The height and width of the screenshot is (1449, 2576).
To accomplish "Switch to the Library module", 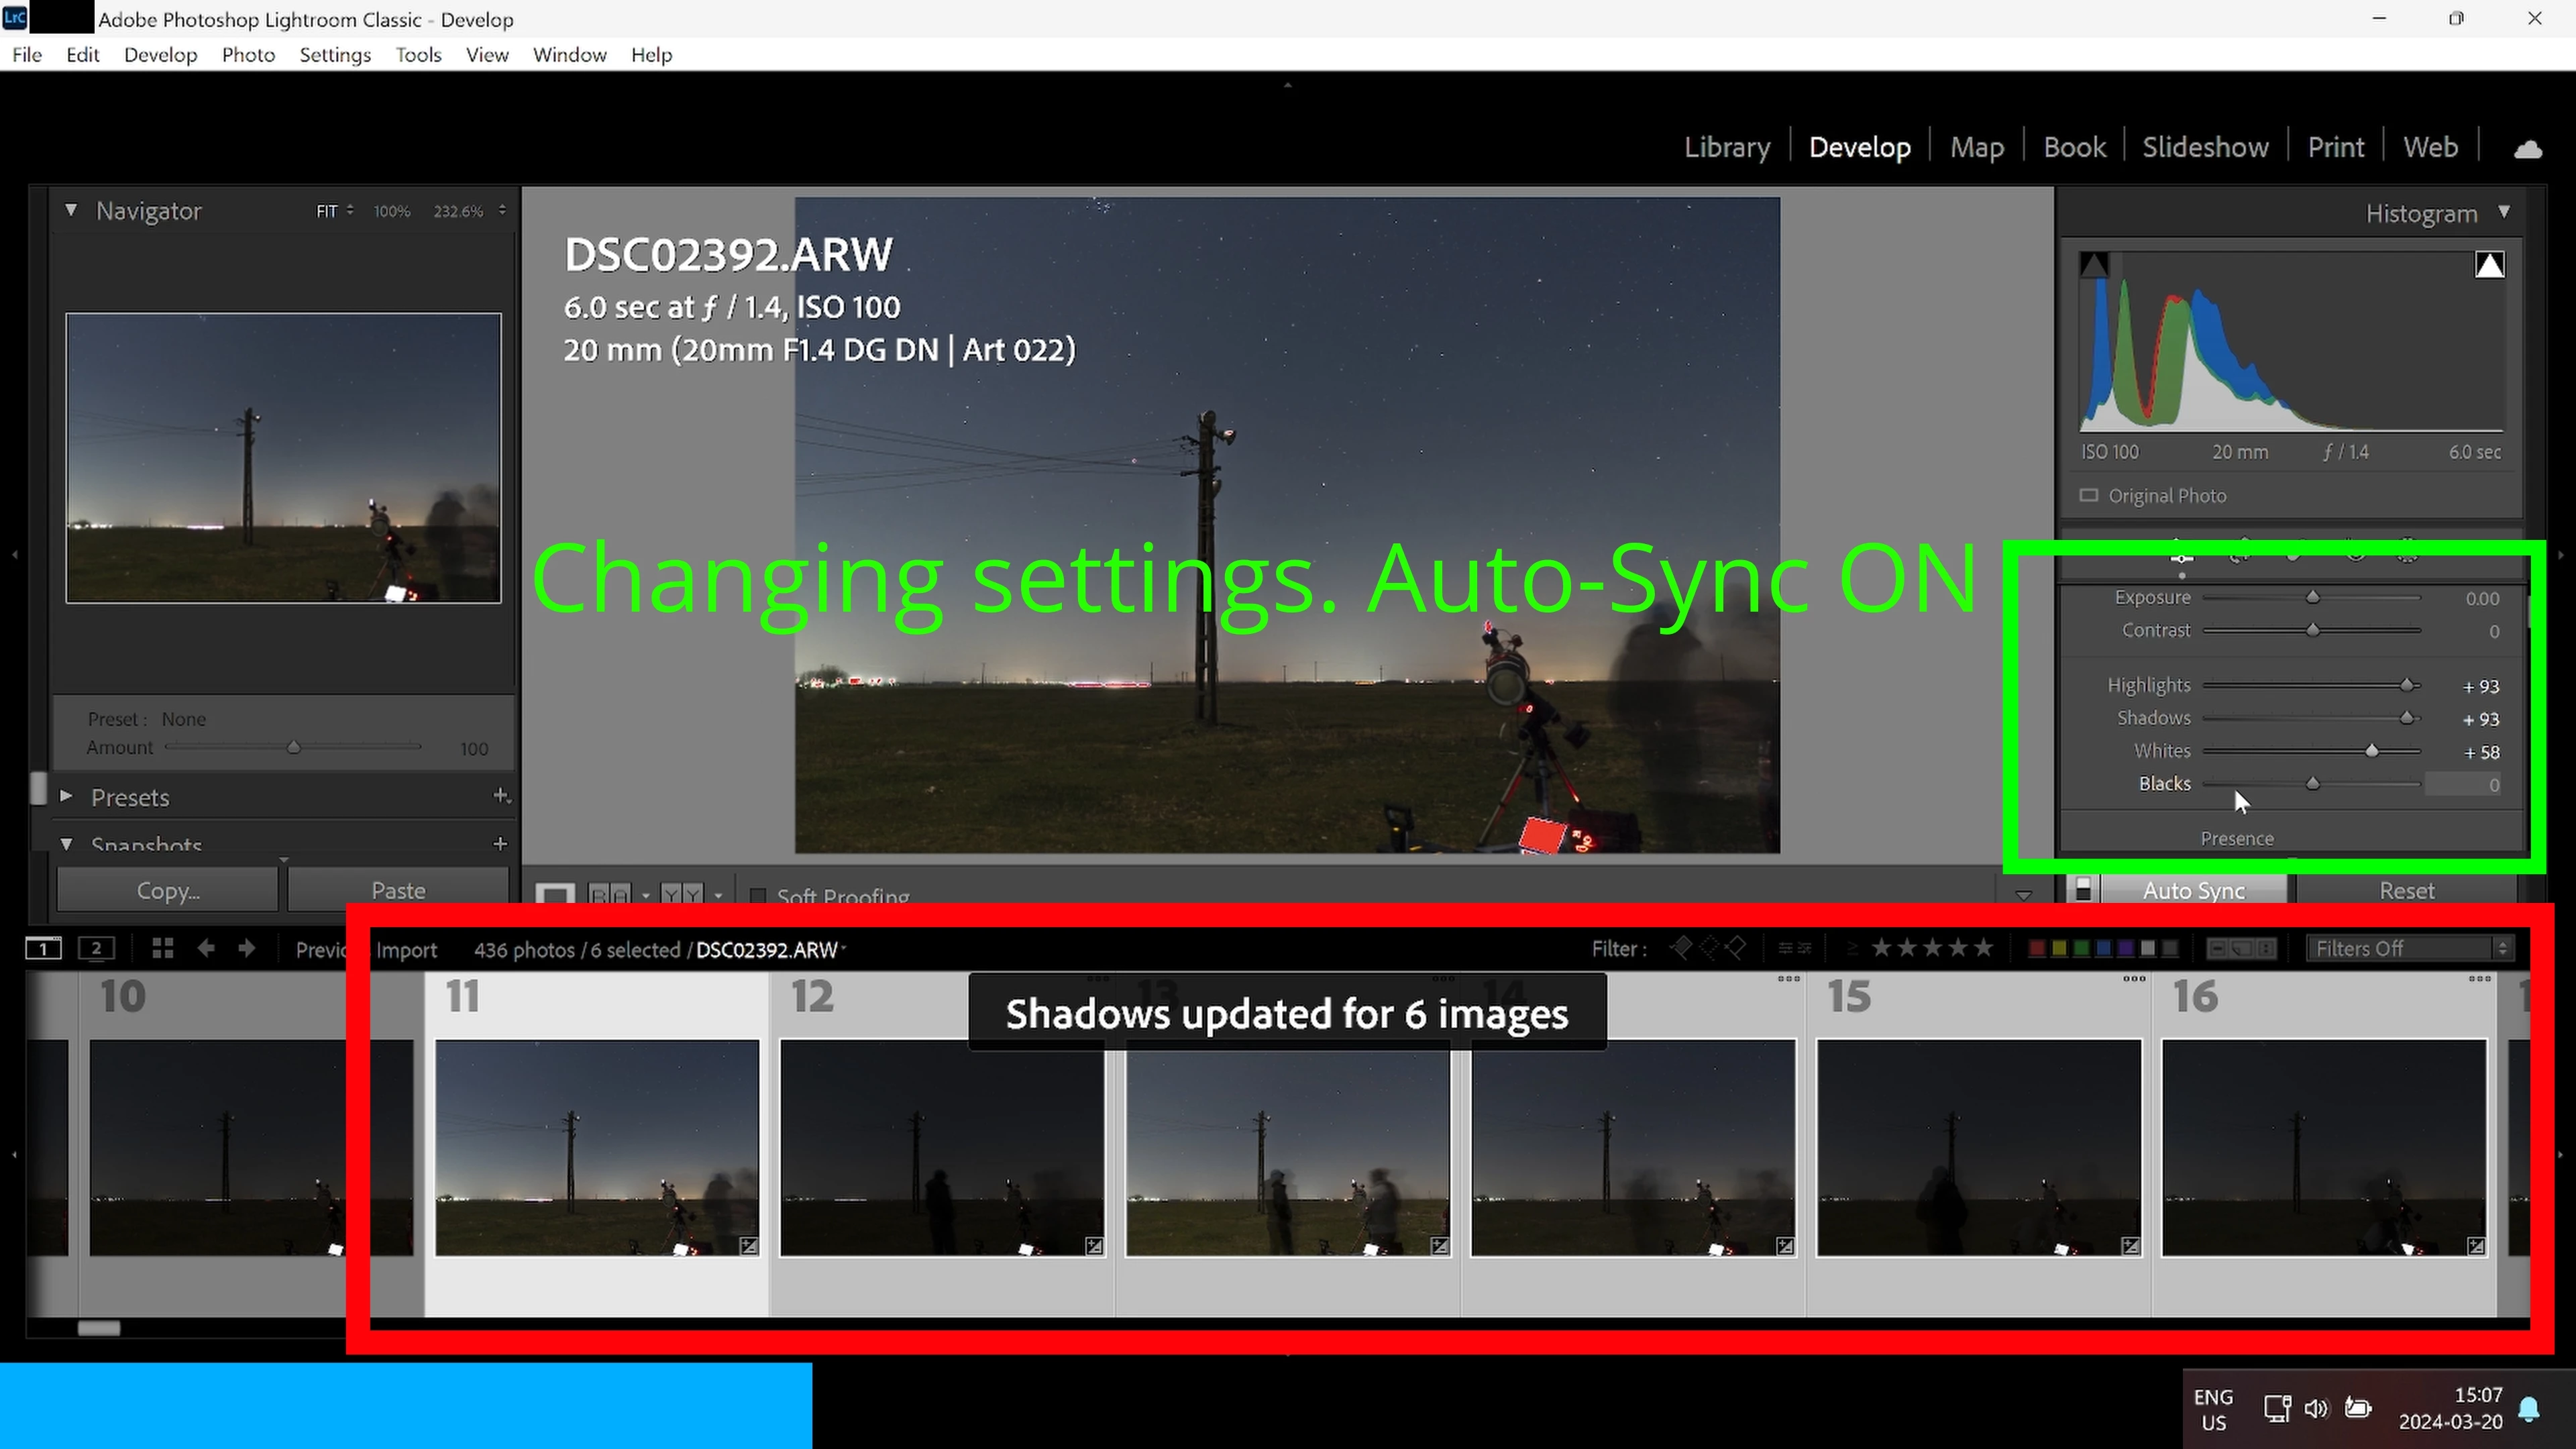I will pyautogui.click(x=1726, y=148).
